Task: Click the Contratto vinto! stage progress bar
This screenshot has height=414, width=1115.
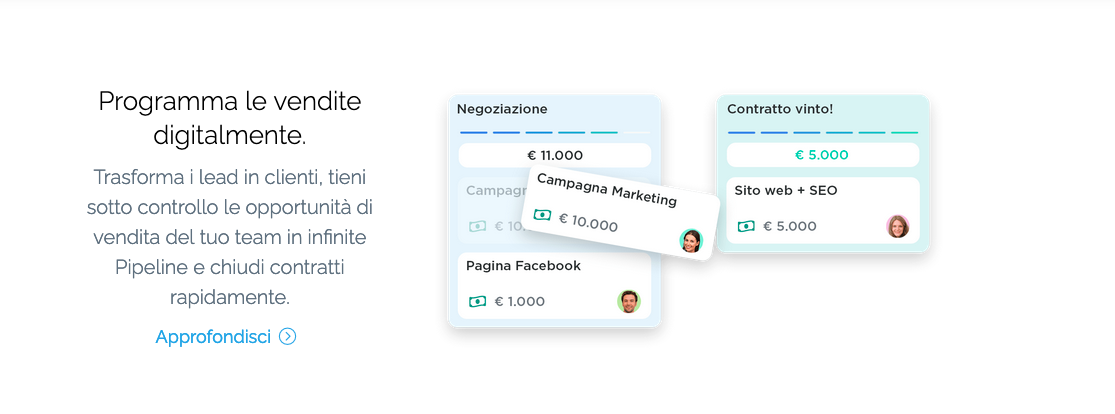Action: 823,132
